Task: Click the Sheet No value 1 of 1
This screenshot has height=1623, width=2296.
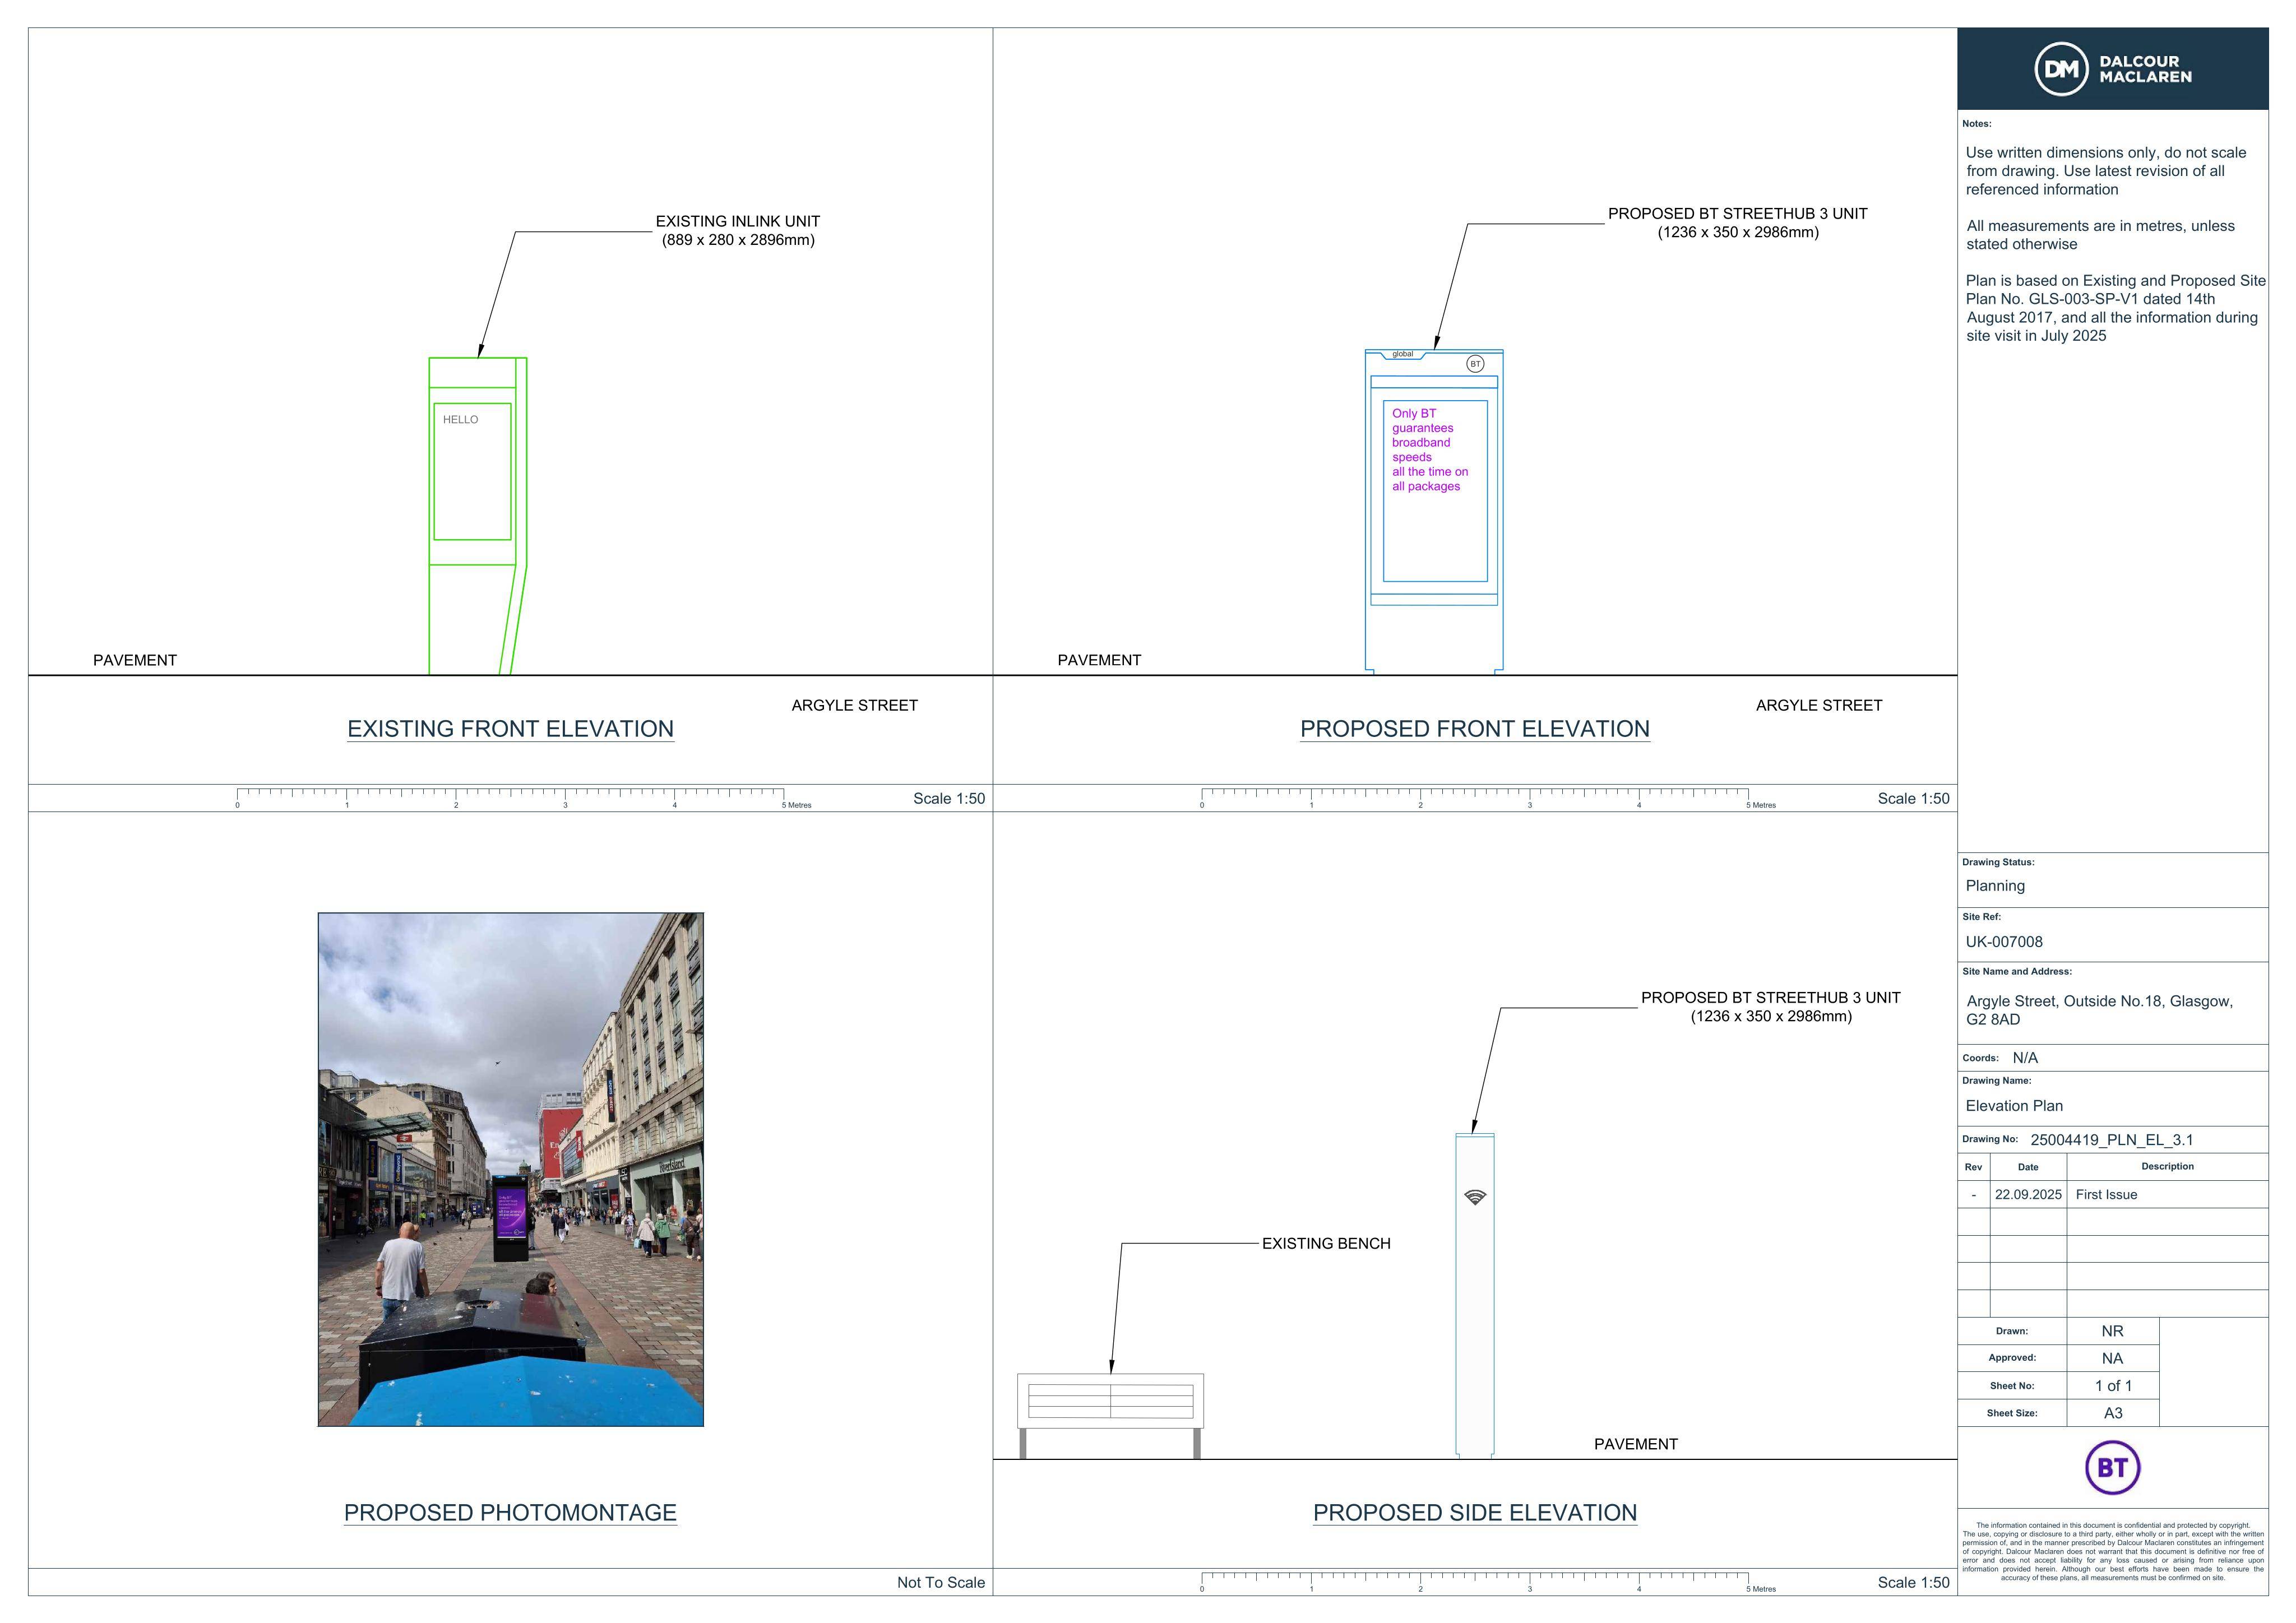Action: click(x=2113, y=1386)
